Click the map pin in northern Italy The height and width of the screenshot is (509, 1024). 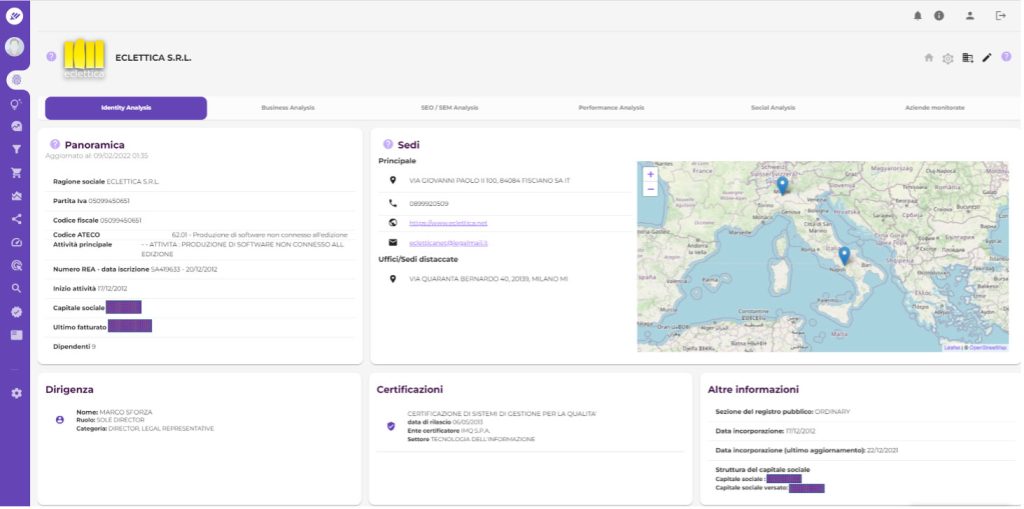(782, 185)
